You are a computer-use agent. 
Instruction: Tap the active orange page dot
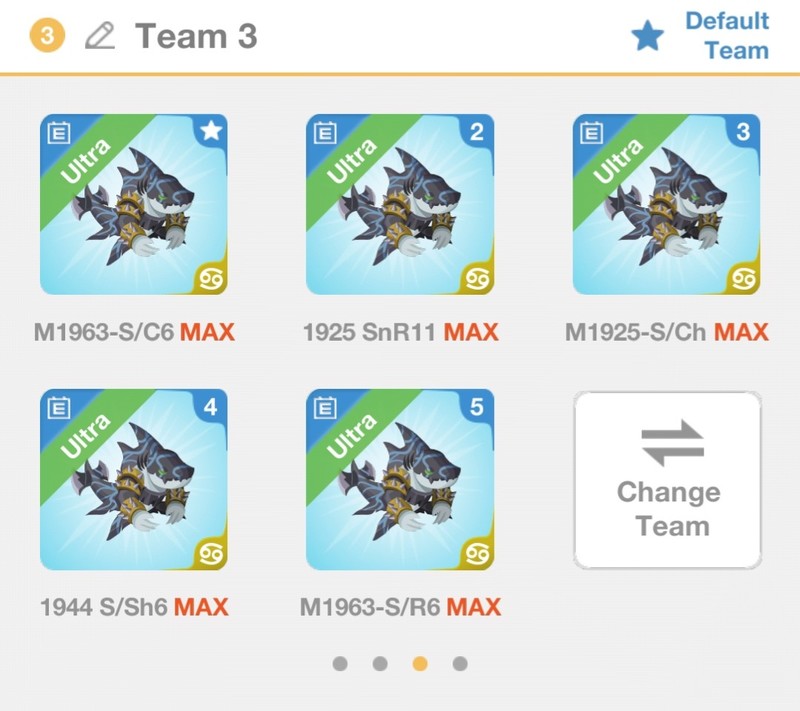coord(420,664)
